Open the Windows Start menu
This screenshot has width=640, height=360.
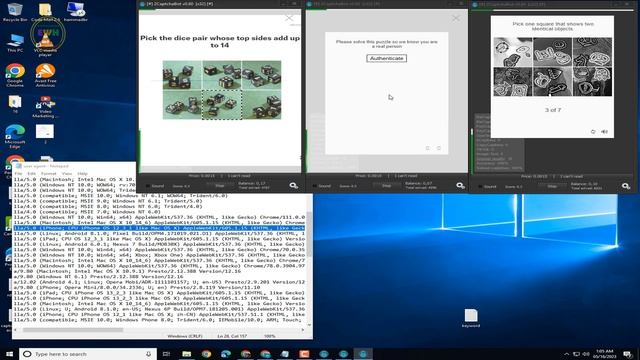[9, 354]
